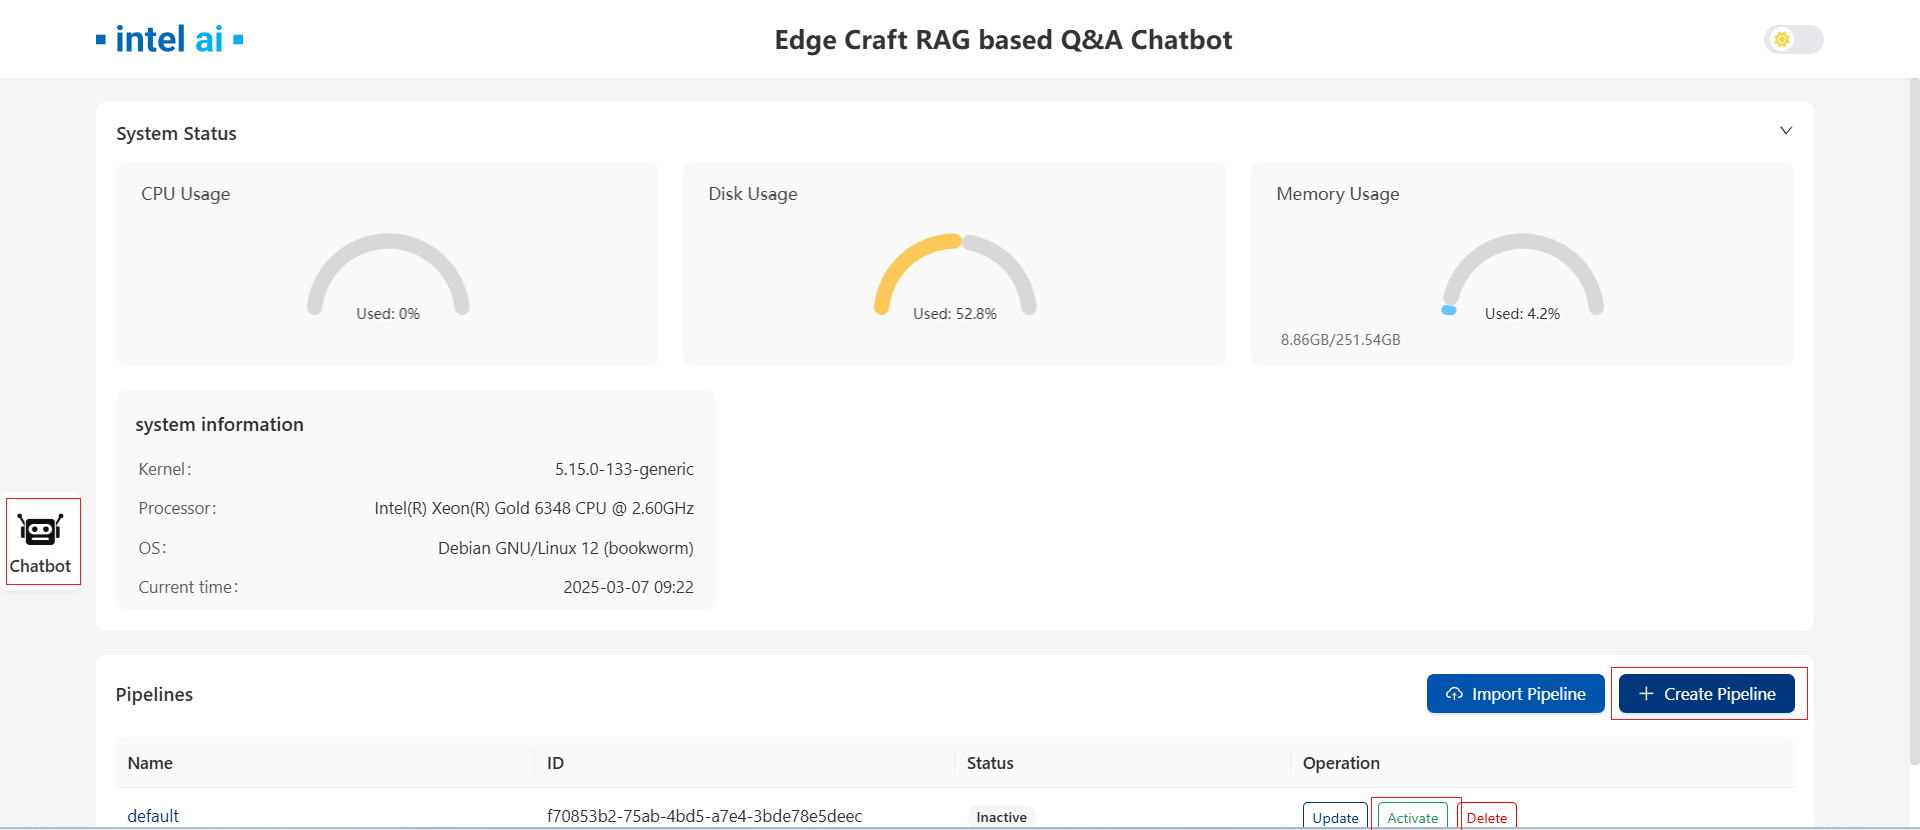Click the cloud upload icon on Import Pipeline

(x=1454, y=694)
